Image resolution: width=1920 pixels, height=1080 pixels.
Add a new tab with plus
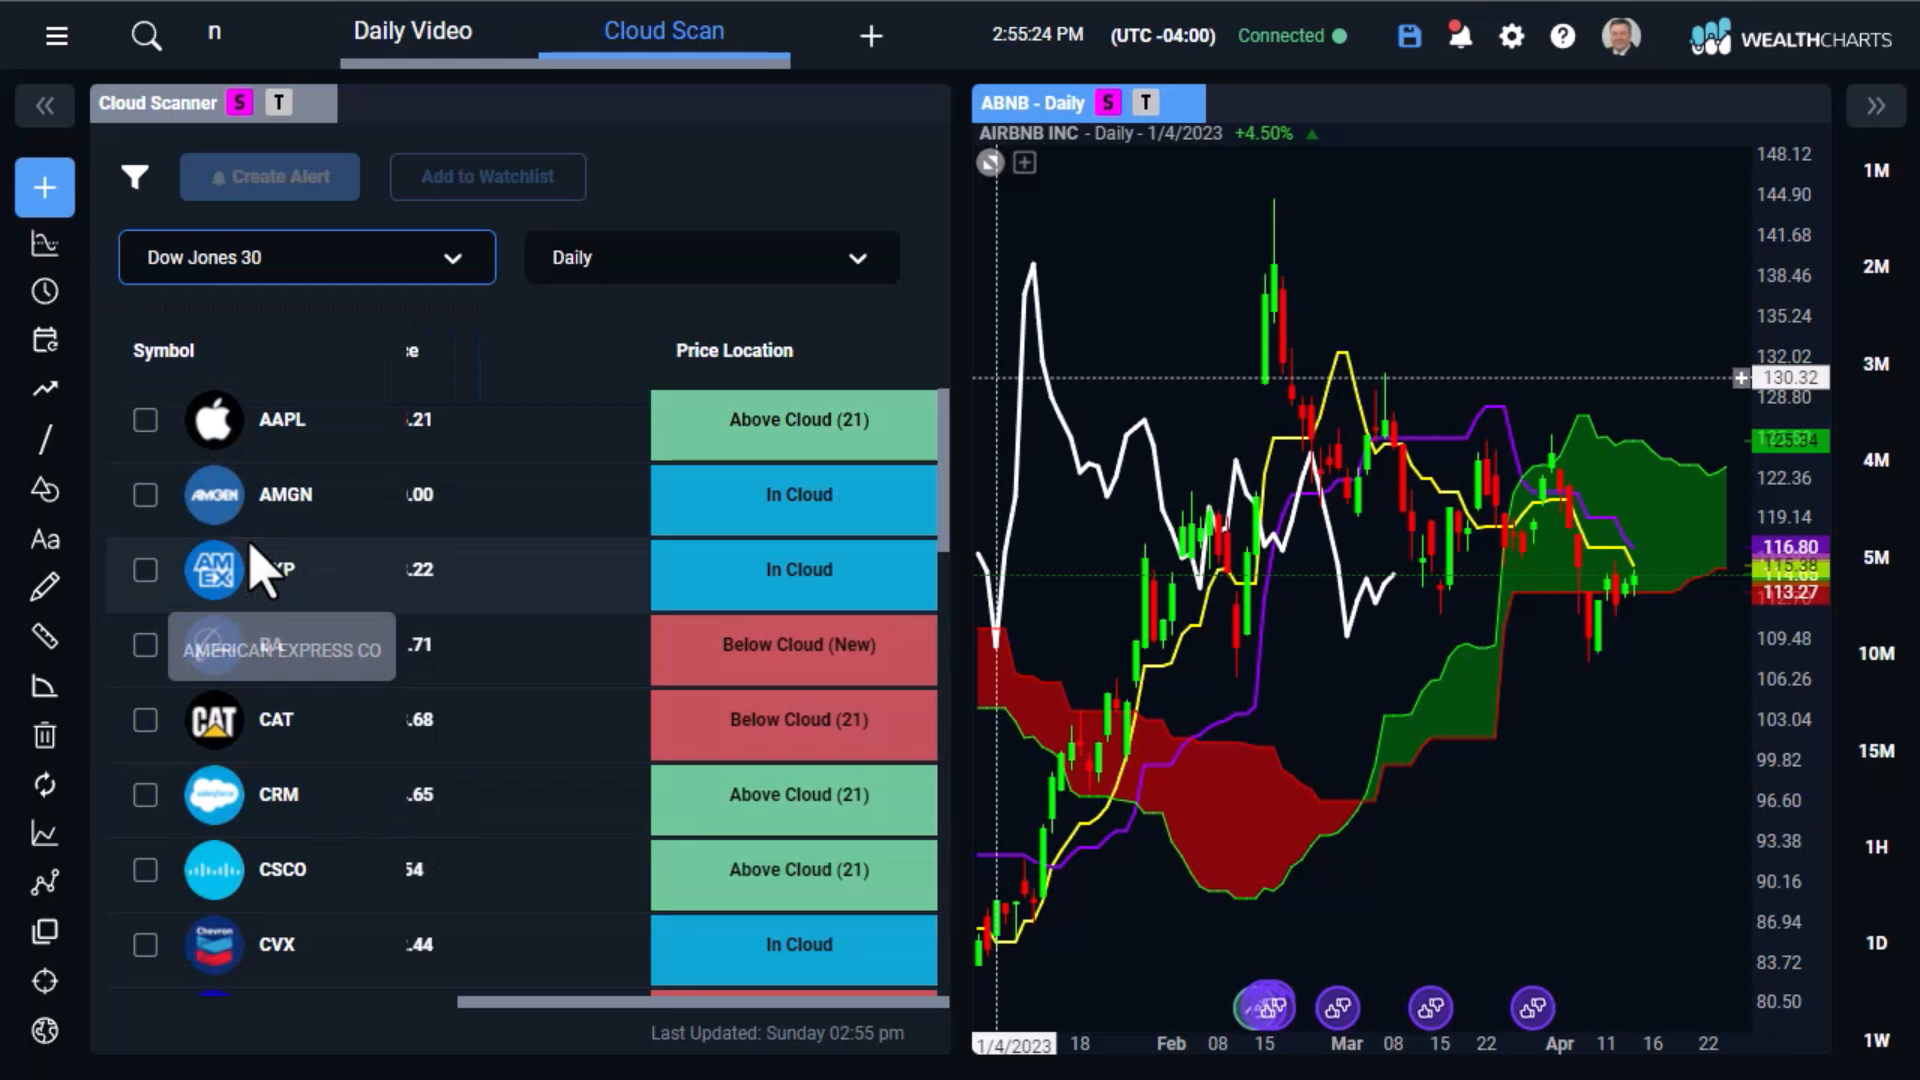pos(871,37)
